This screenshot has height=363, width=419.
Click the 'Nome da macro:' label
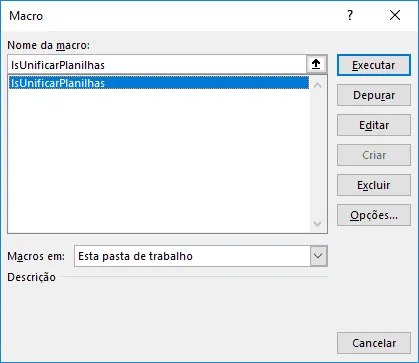[x=49, y=45]
